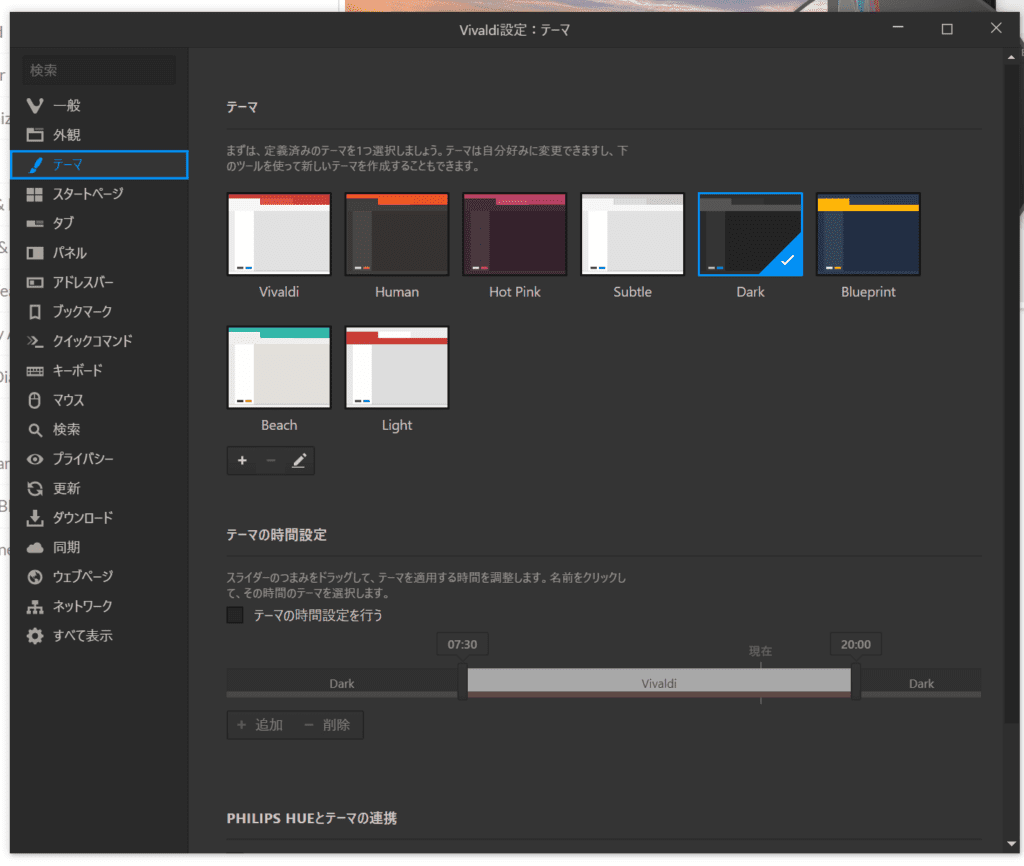Viewport: 1024px width, 866px height.
Task: Click the ウェブページ globe icon
Action: pyautogui.click(x=35, y=577)
